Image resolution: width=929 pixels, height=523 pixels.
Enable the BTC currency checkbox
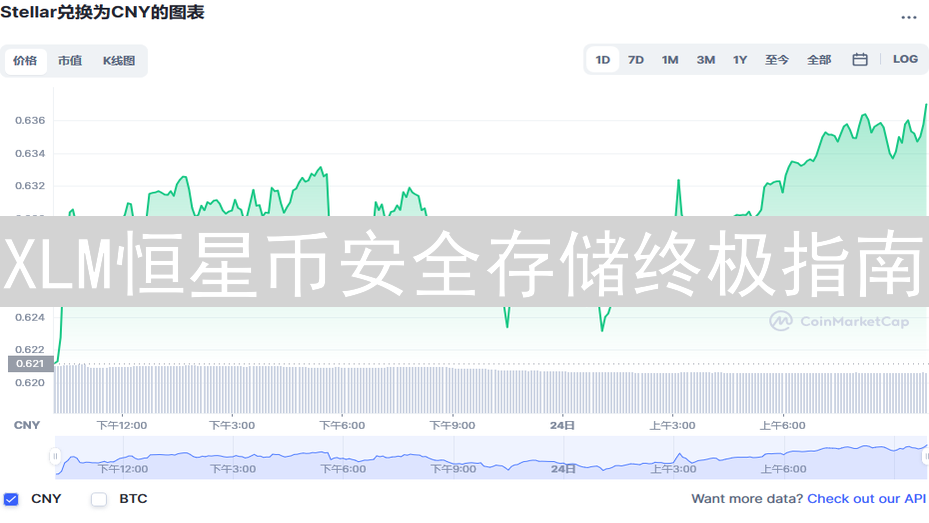point(99,499)
